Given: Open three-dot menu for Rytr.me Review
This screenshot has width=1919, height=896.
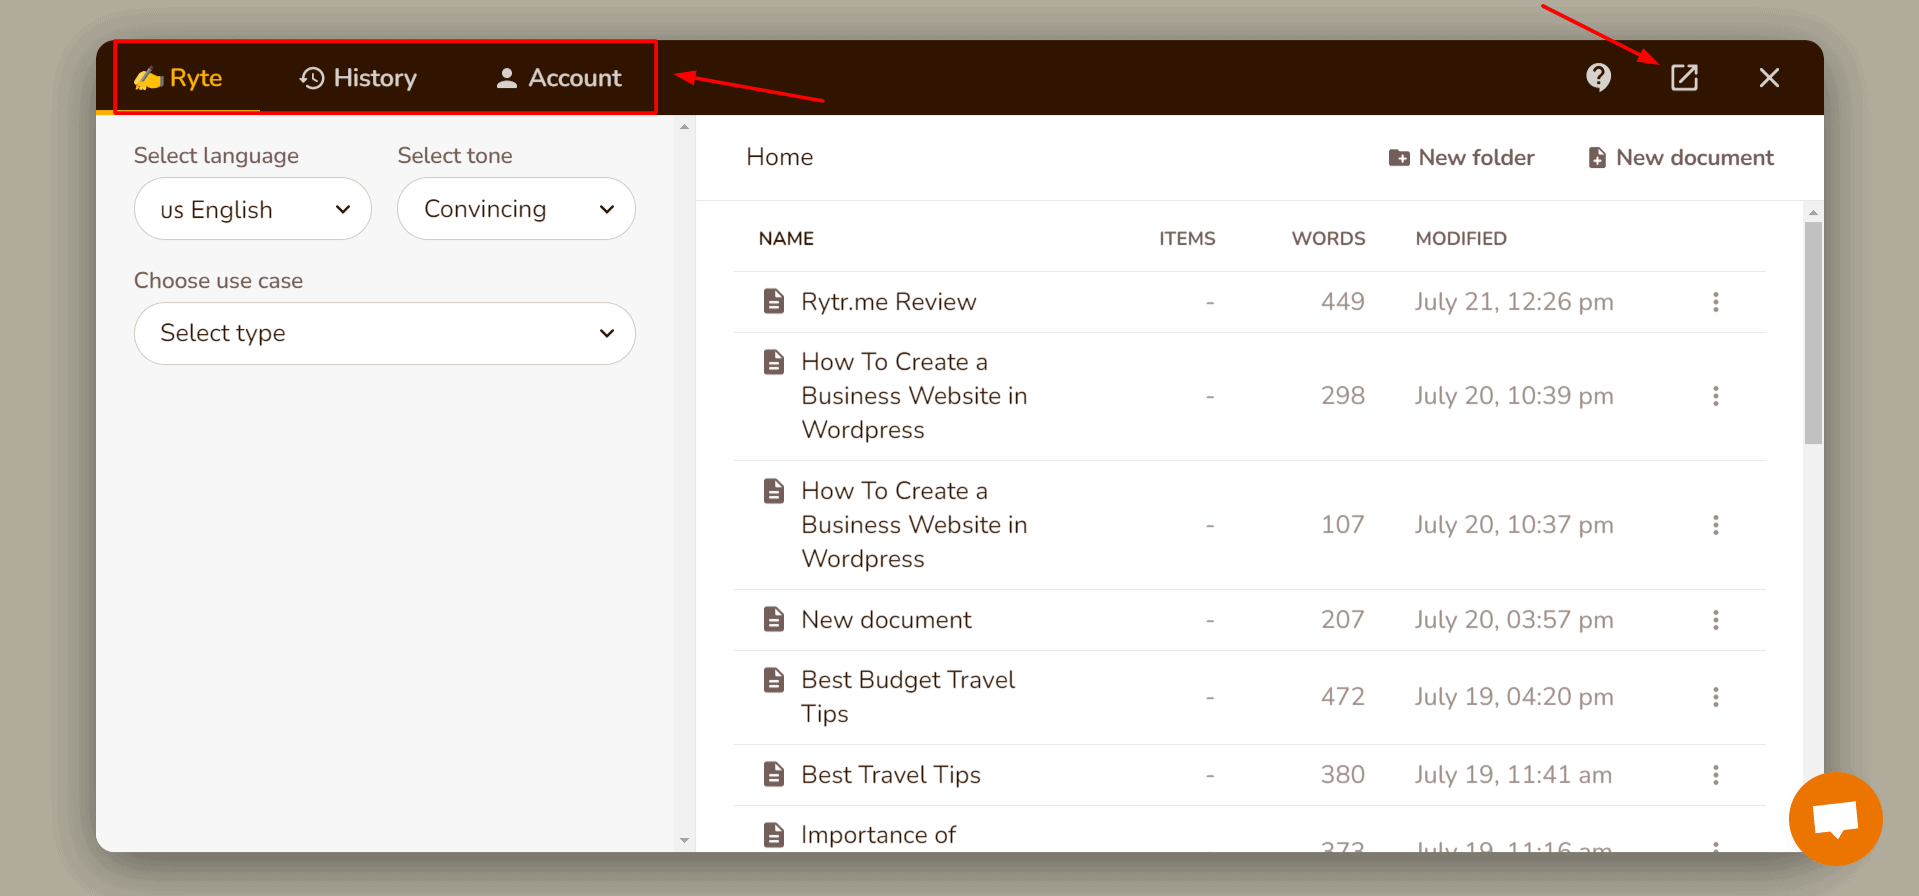Looking at the screenshot, I should click(1715, 302).
